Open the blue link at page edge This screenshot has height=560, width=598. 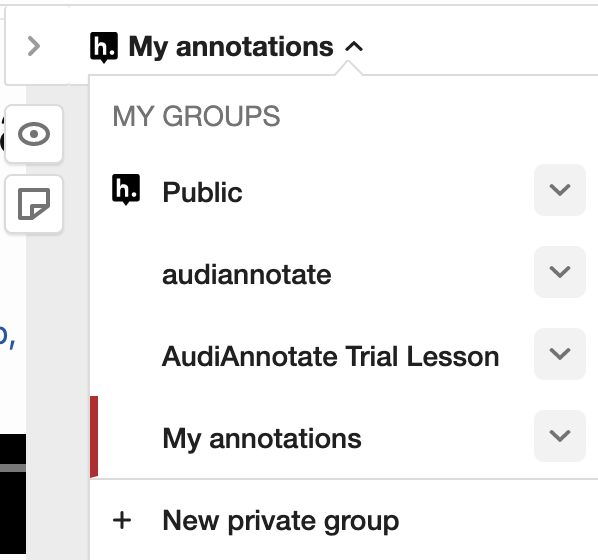(7, 337)
